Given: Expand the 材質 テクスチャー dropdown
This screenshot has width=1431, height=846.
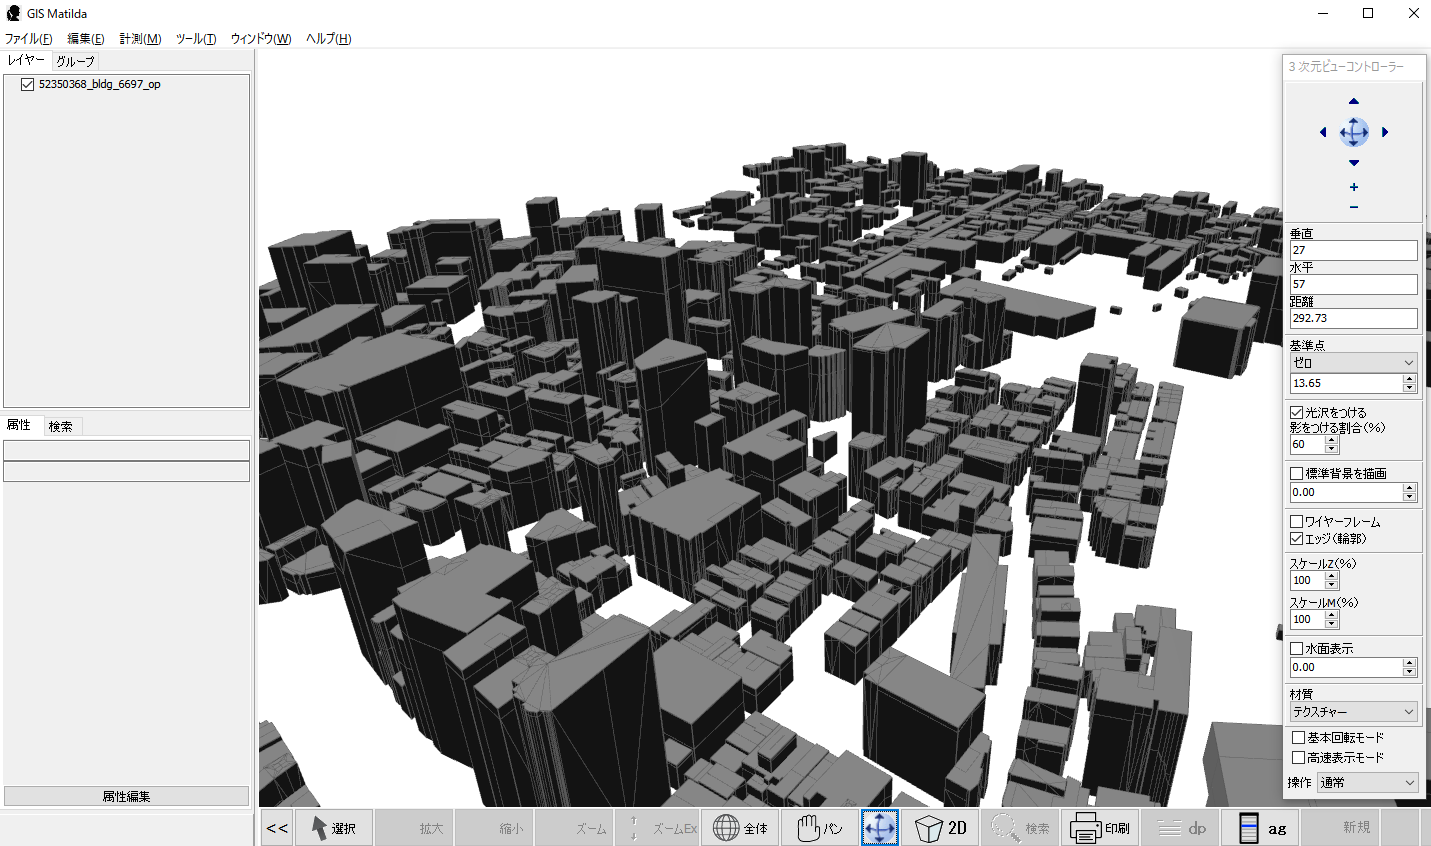Looking at the screenshot, I should pos(1353,712).
